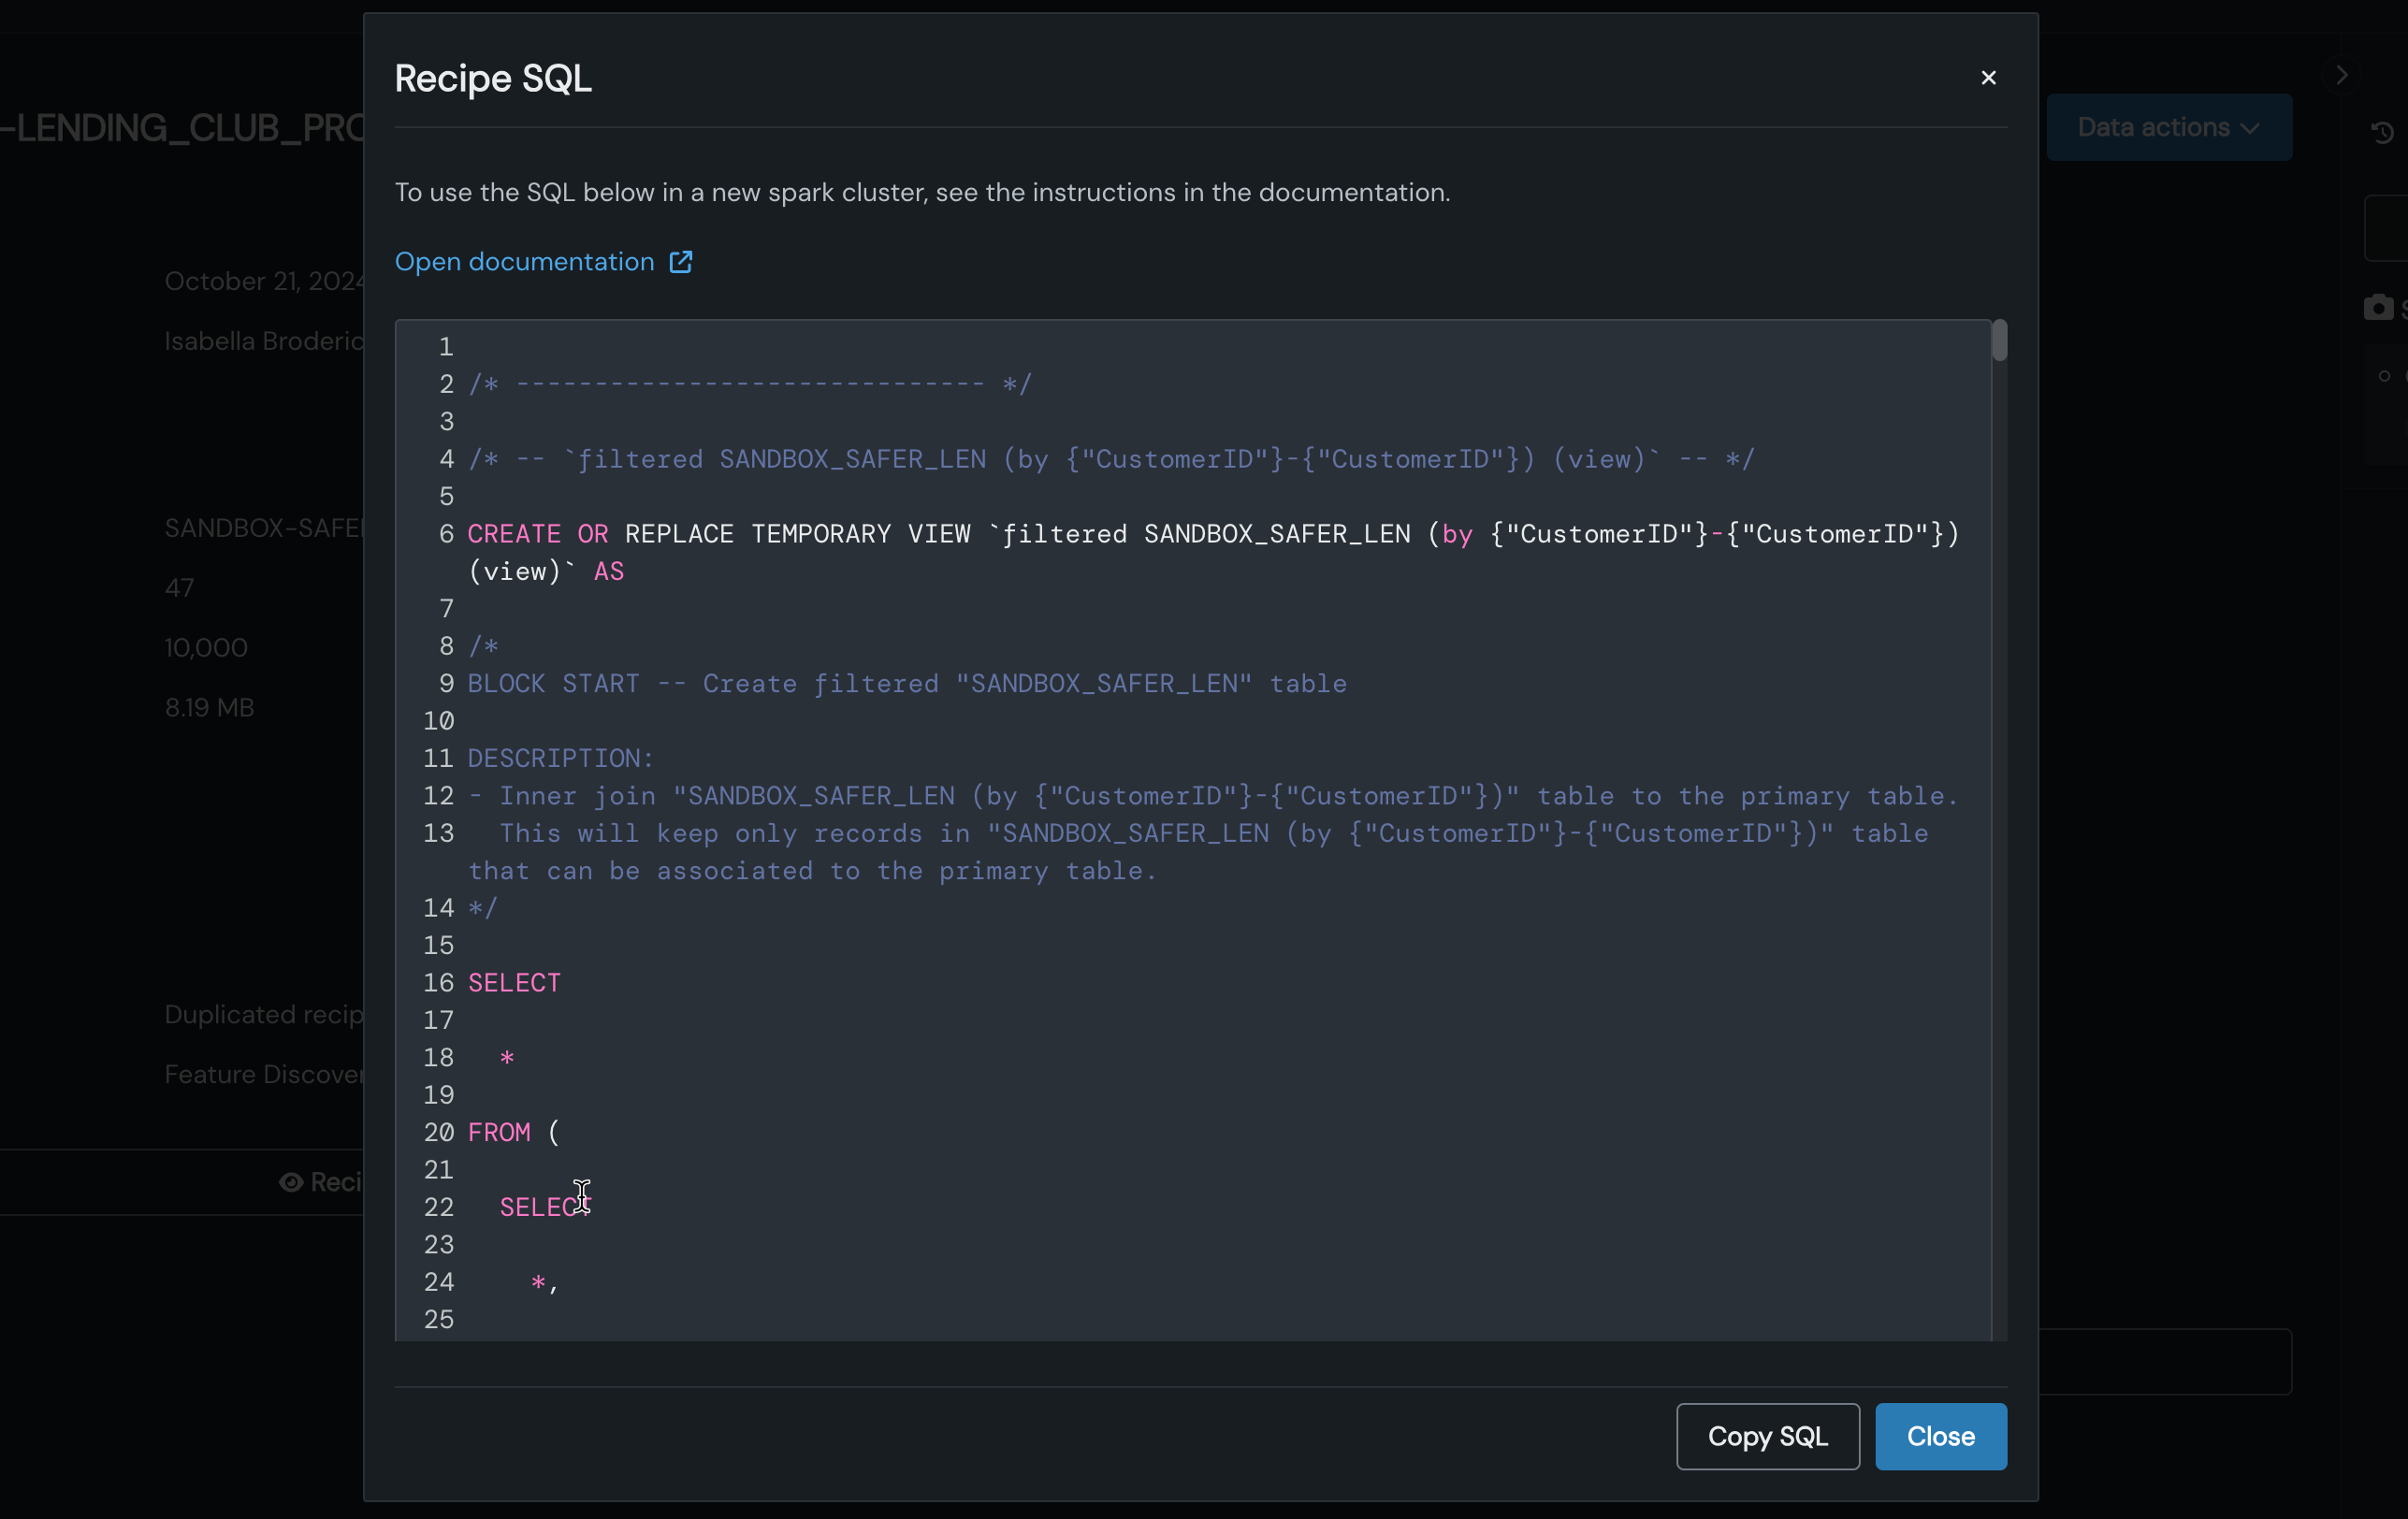Click the CREATE keyword on line 6
This screenshot has height=1519, width=2408.
tap(514, 534)
